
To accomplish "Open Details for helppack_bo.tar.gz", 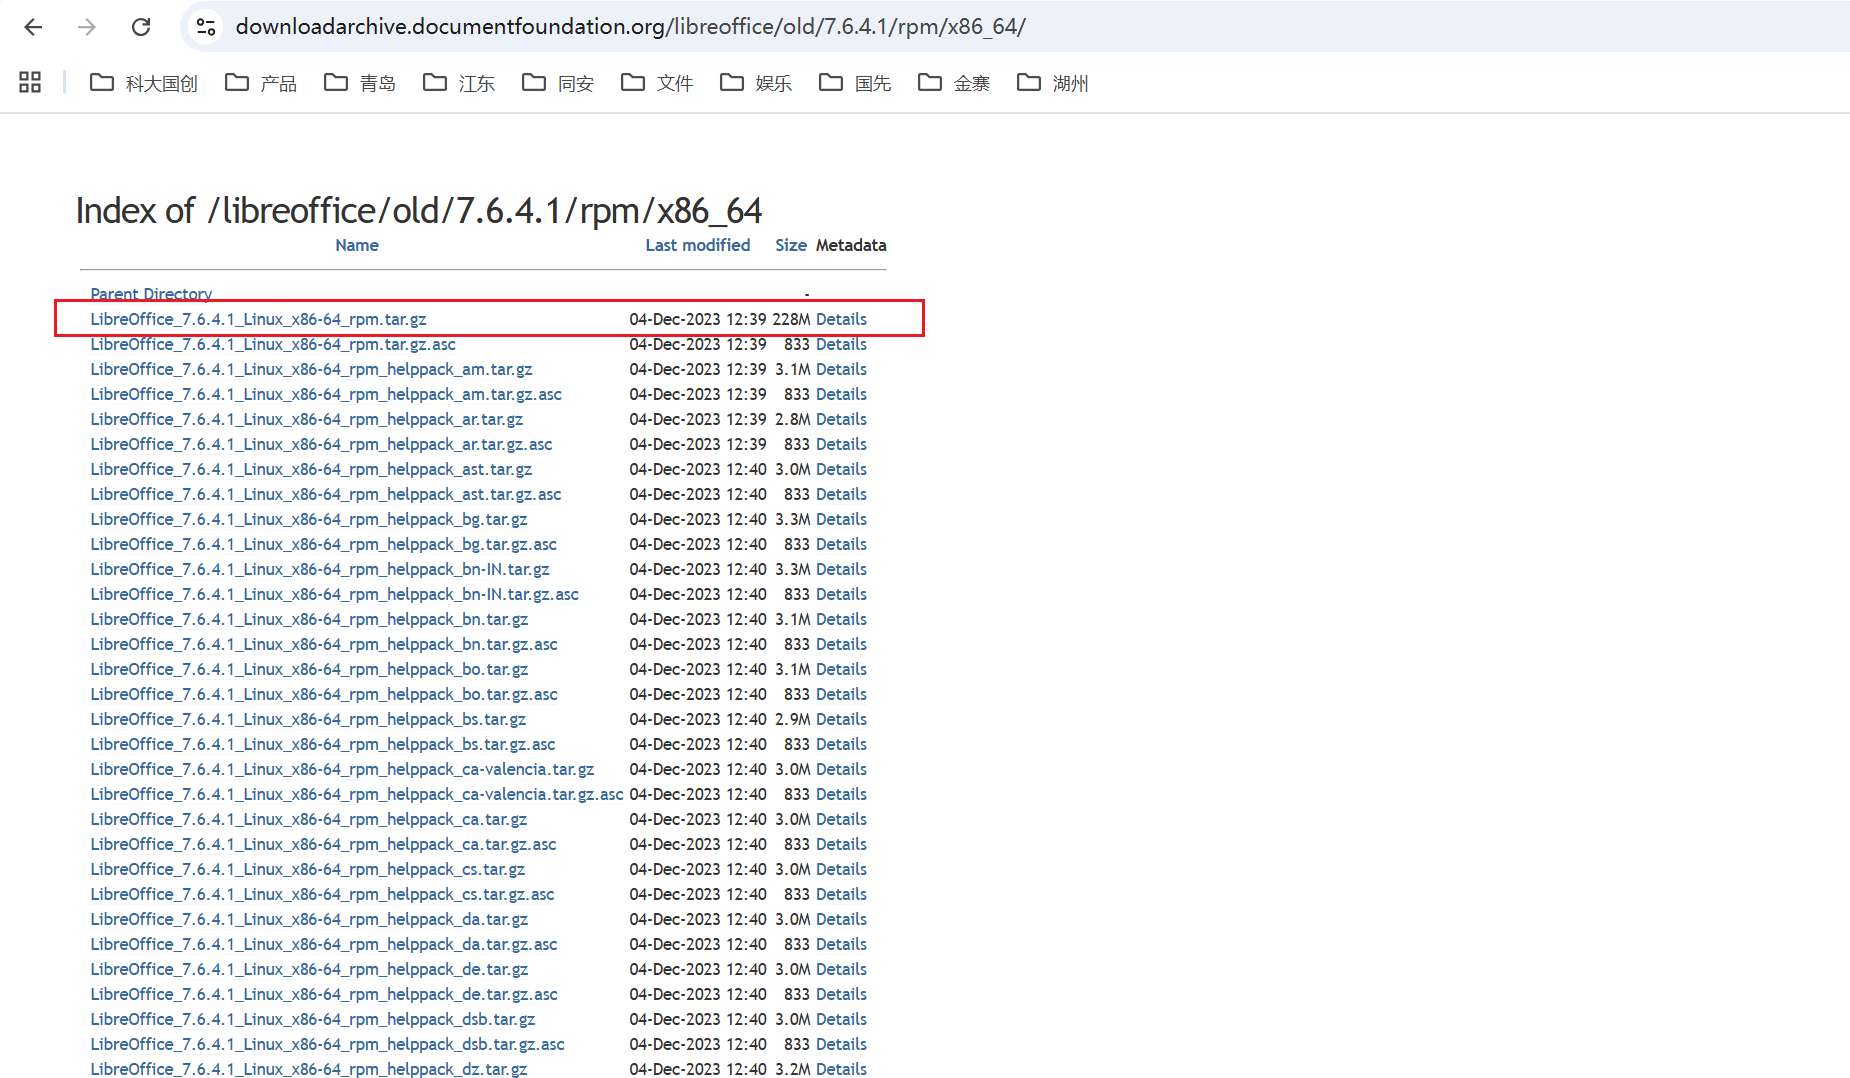I will pos(841,669).
